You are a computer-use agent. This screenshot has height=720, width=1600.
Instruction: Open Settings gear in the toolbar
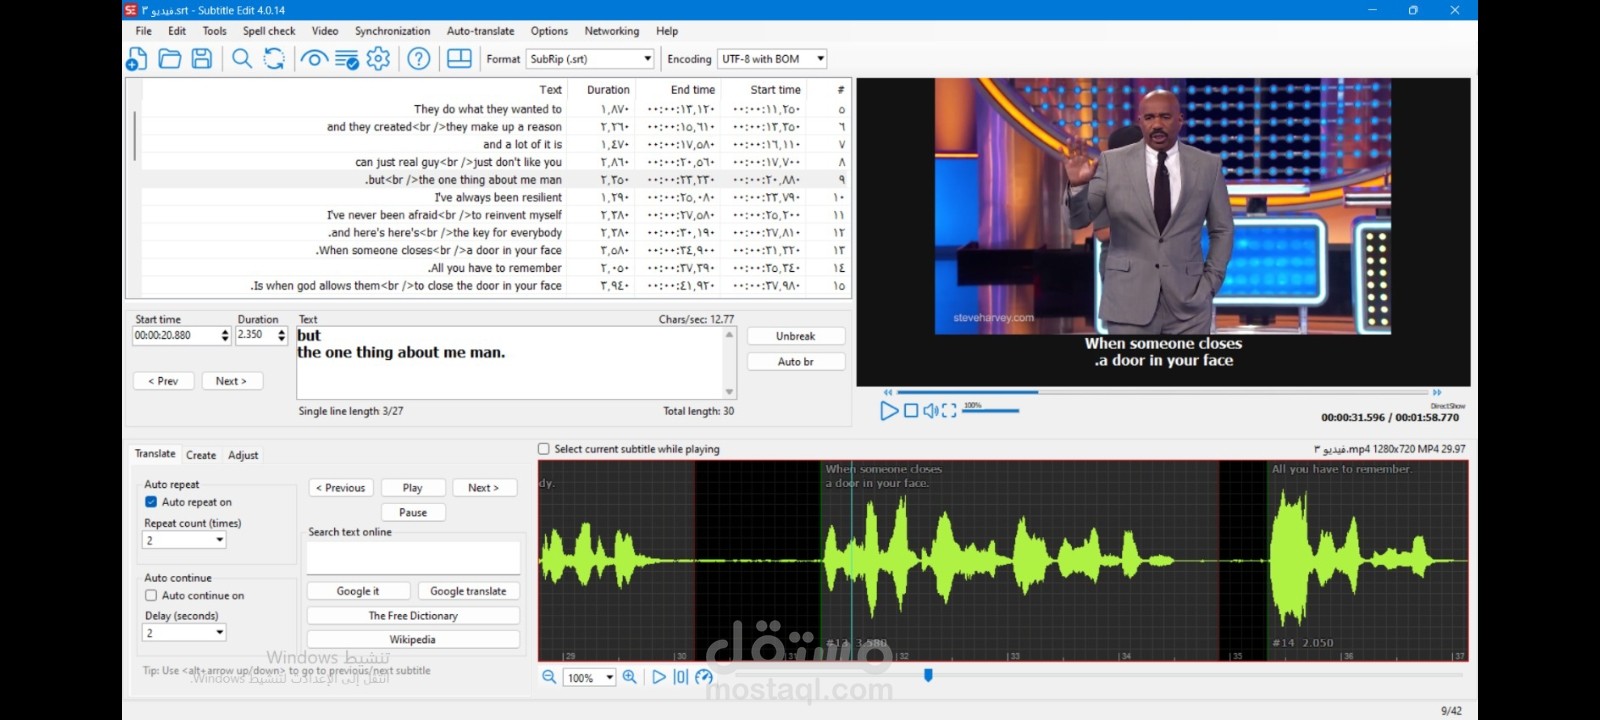coord(378,59)
